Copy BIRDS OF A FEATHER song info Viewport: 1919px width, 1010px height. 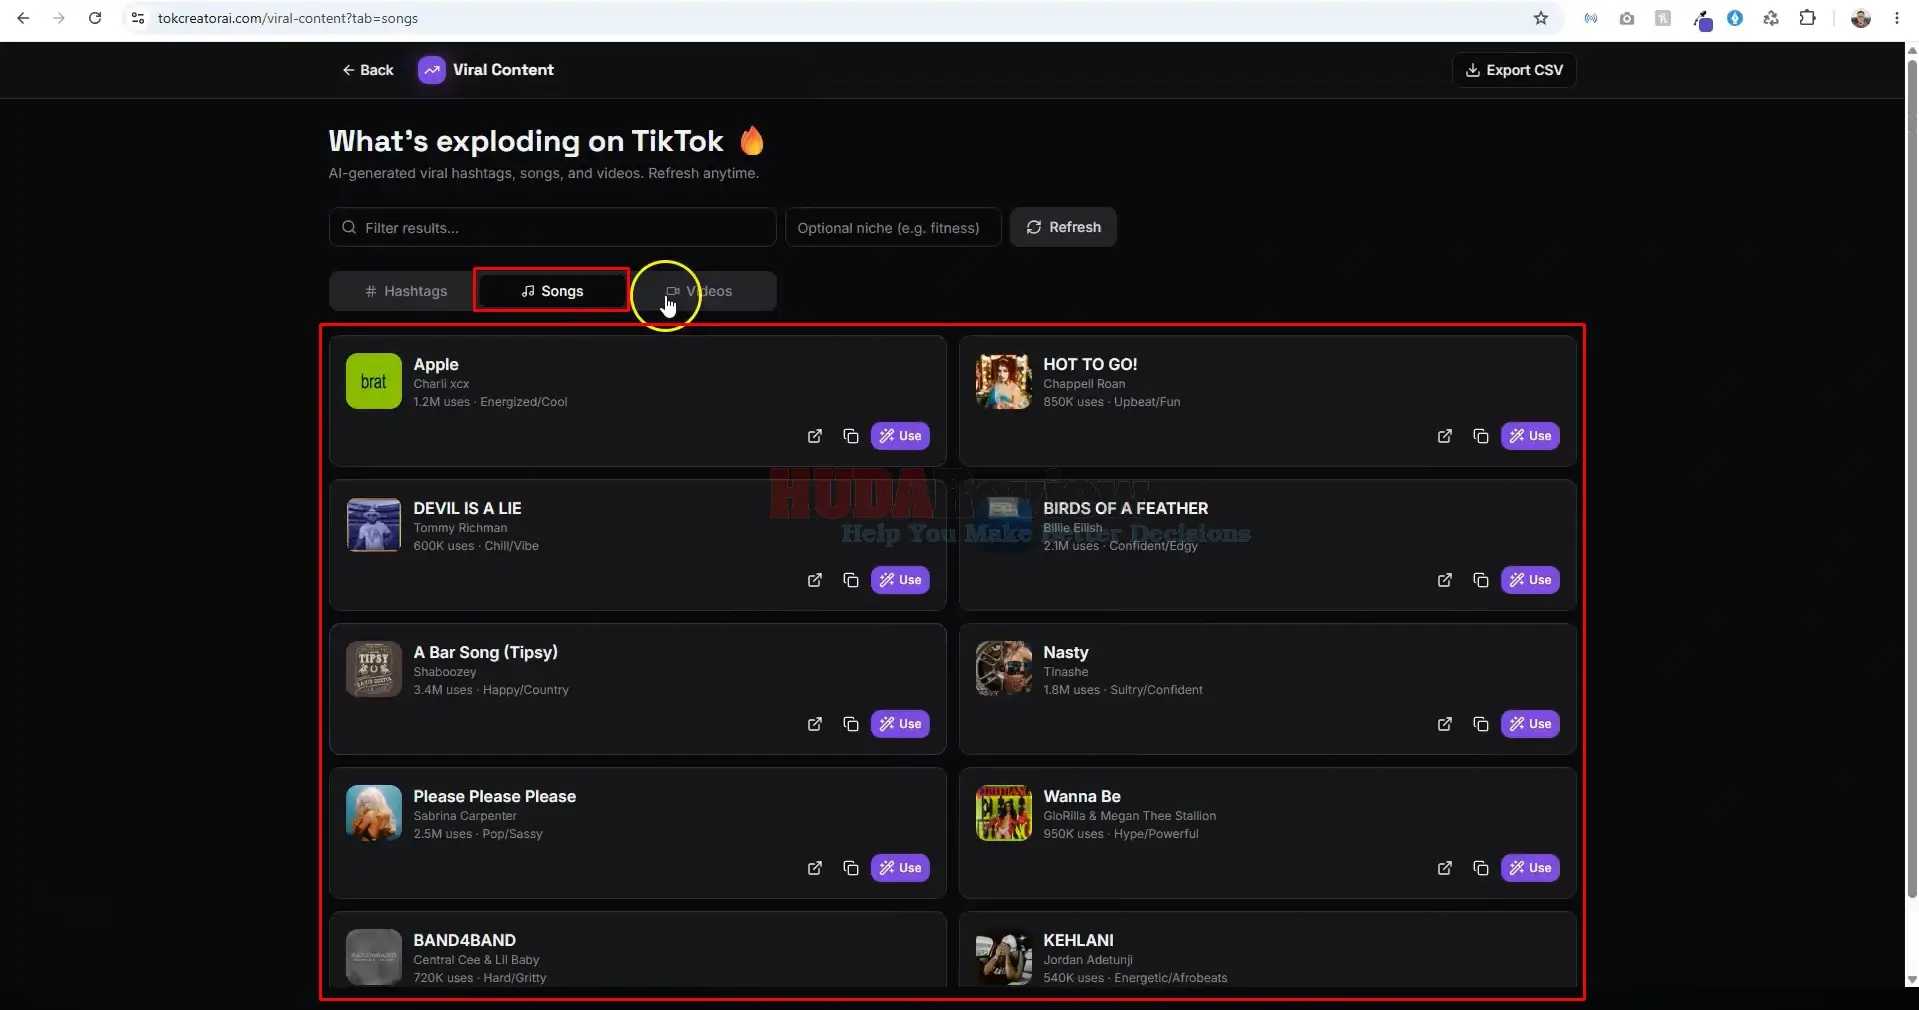pos(1481,580)
